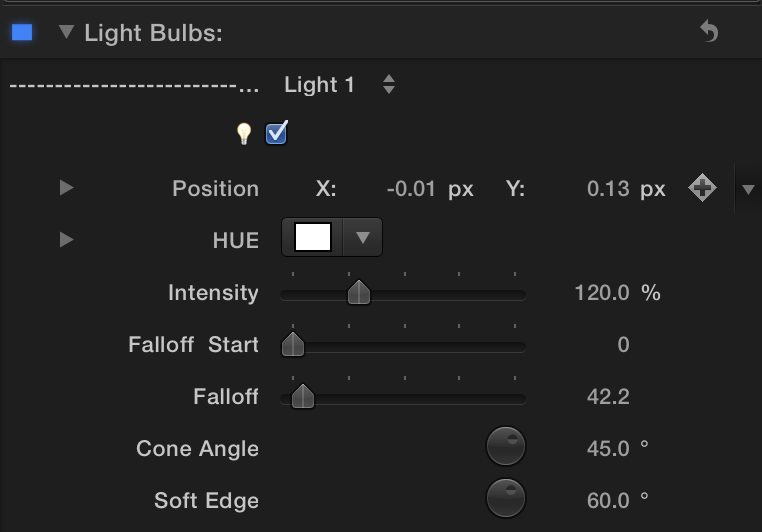
Task: Uncheck the light bulb enable checkbox
Action: [277, 133]
